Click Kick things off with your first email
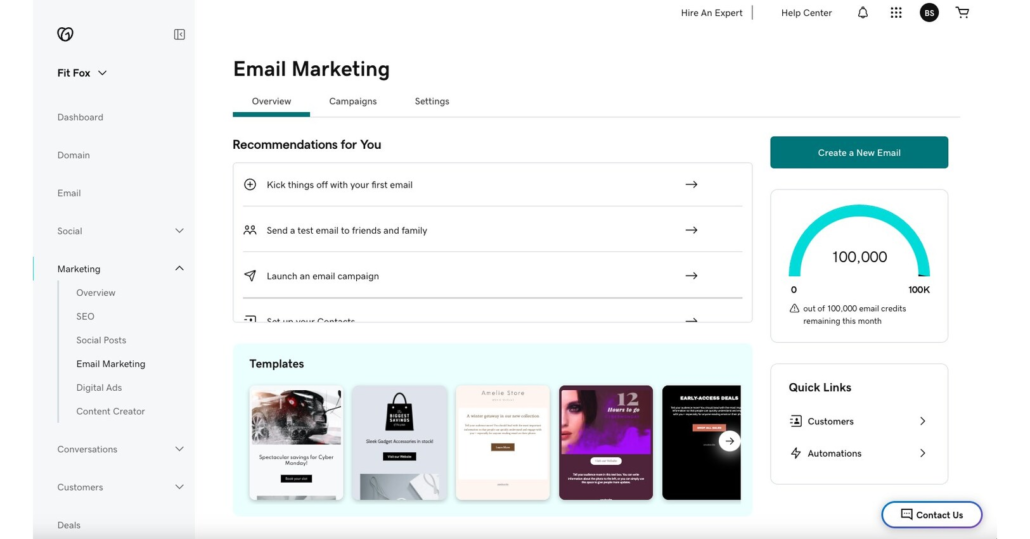The width and height of the screenshot is (1030, 539). (x=340, y=184)
